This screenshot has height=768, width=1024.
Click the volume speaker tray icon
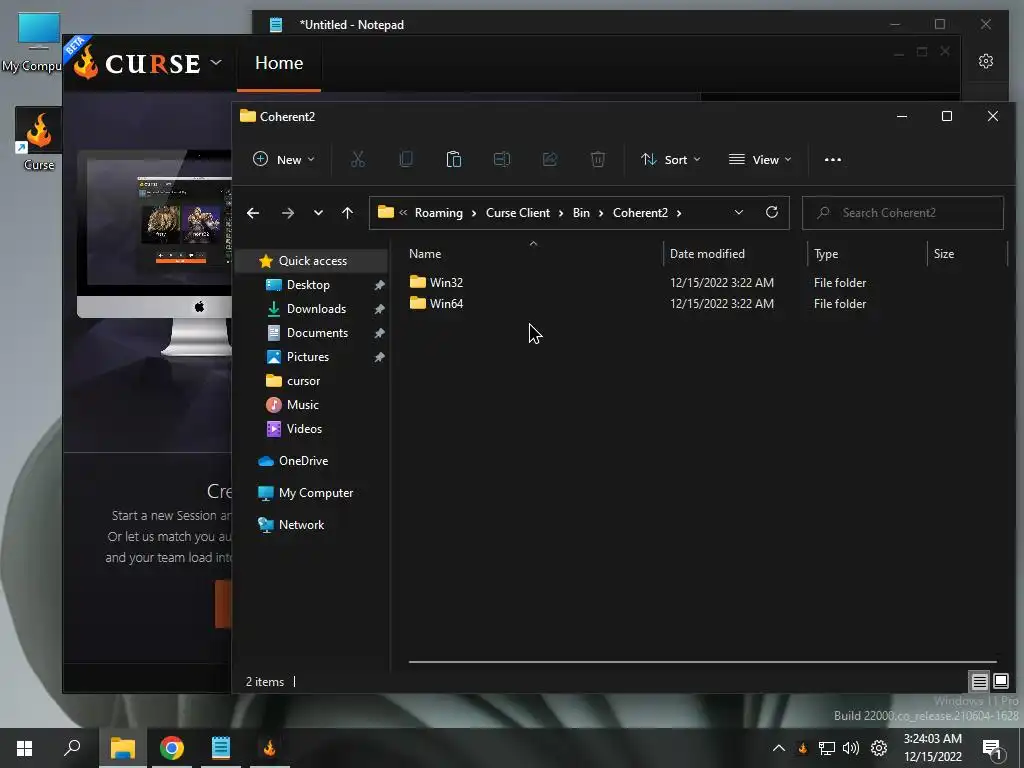point(851,748)
